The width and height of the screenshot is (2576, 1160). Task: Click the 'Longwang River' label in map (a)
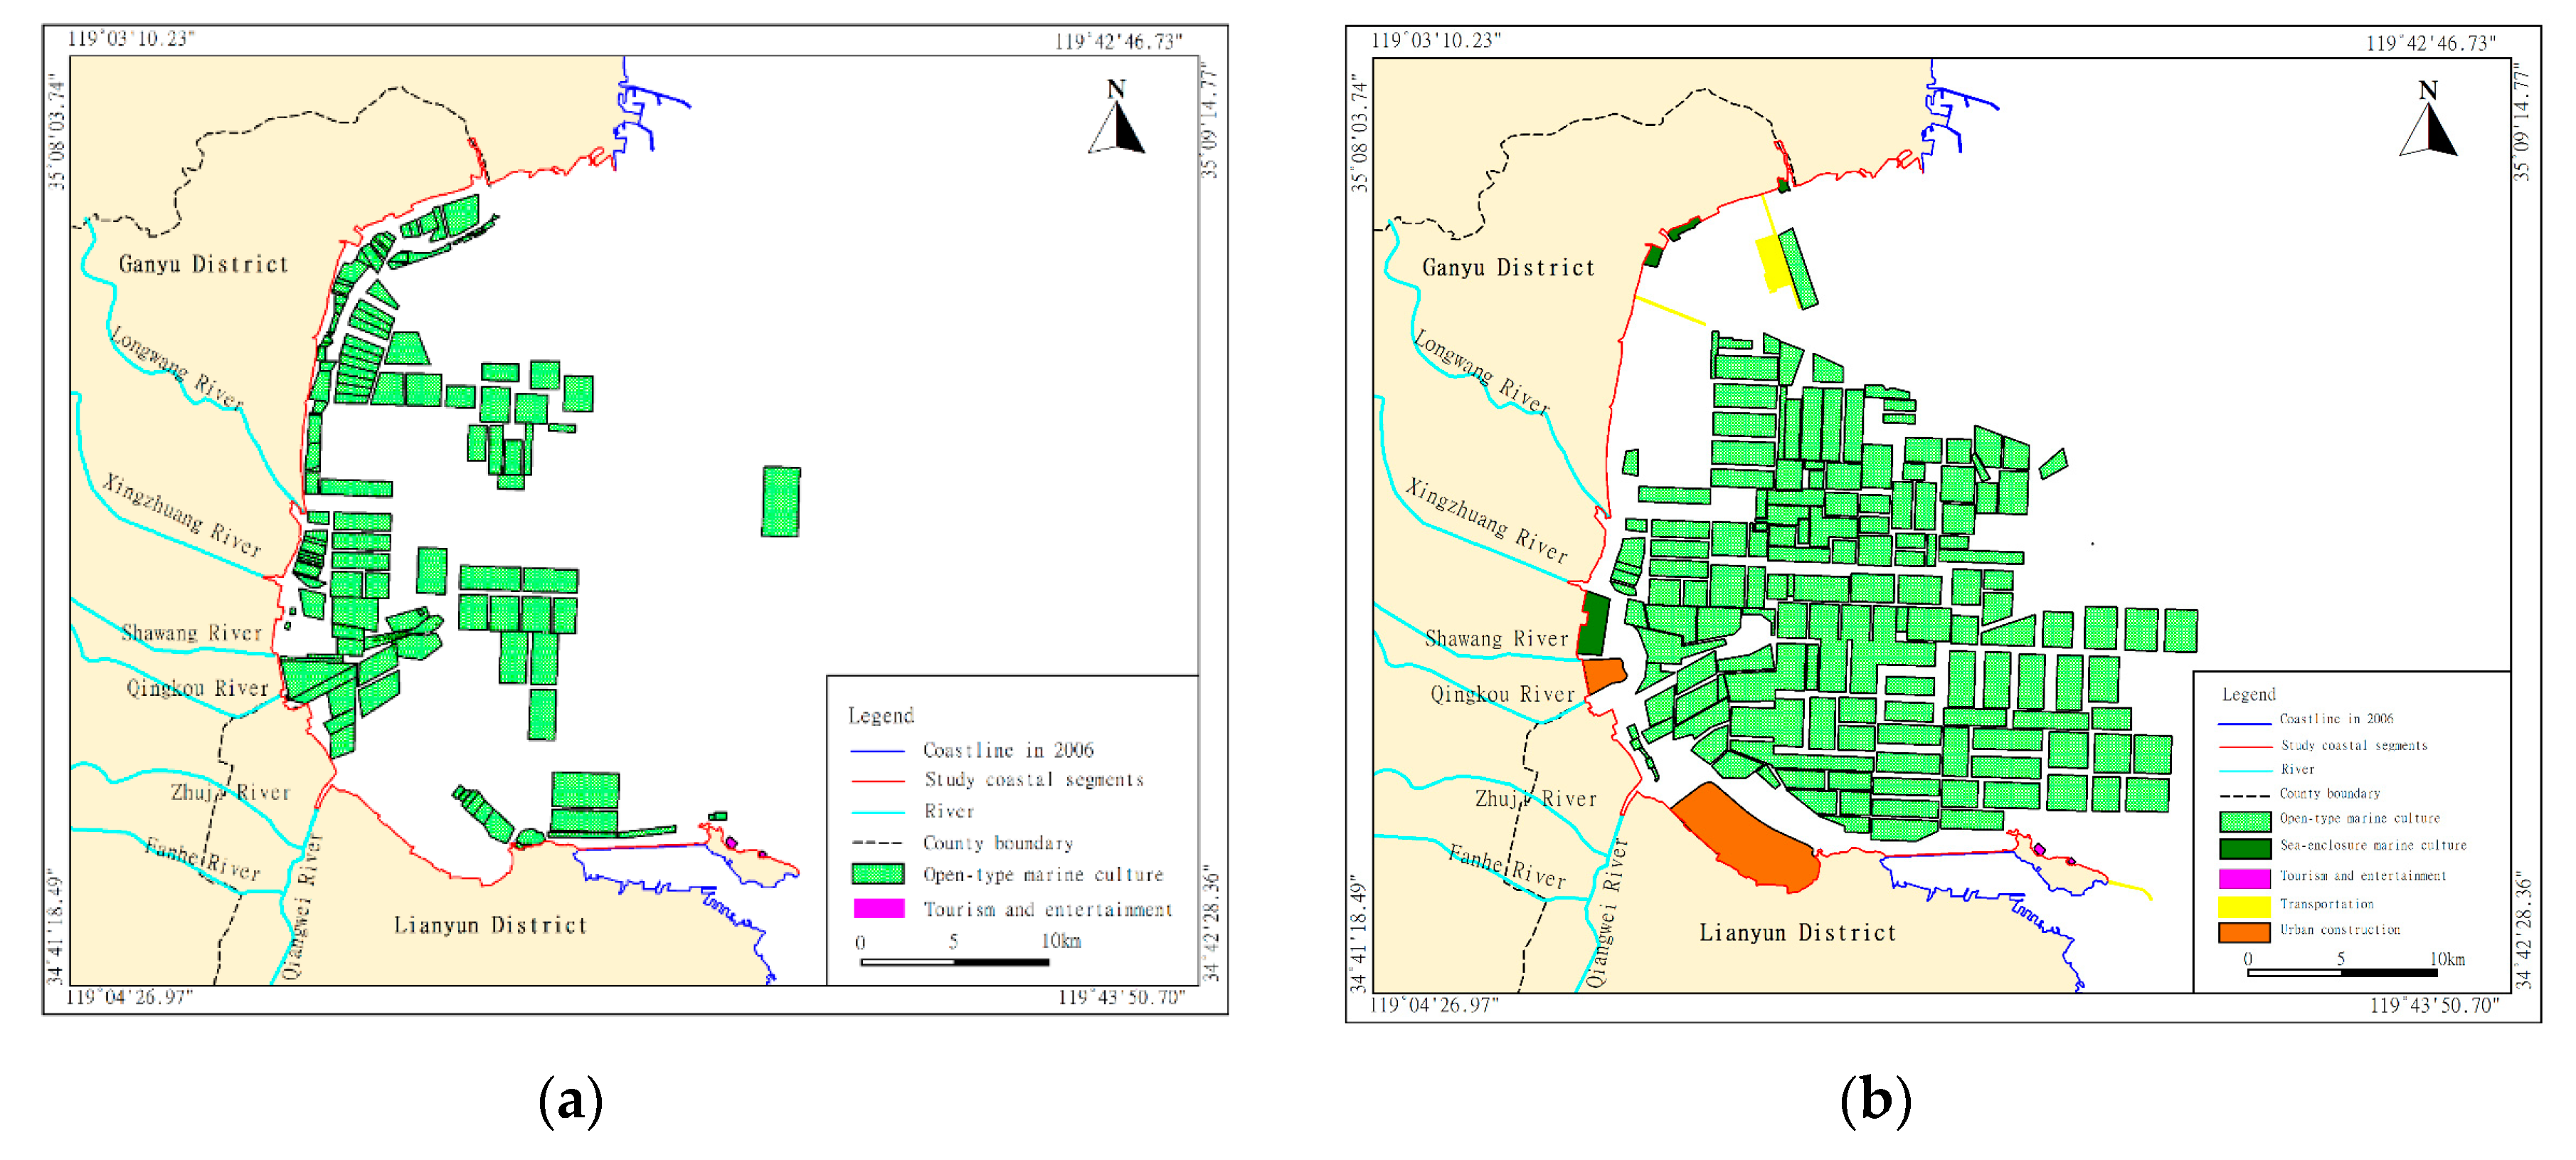tap(176, 367)
